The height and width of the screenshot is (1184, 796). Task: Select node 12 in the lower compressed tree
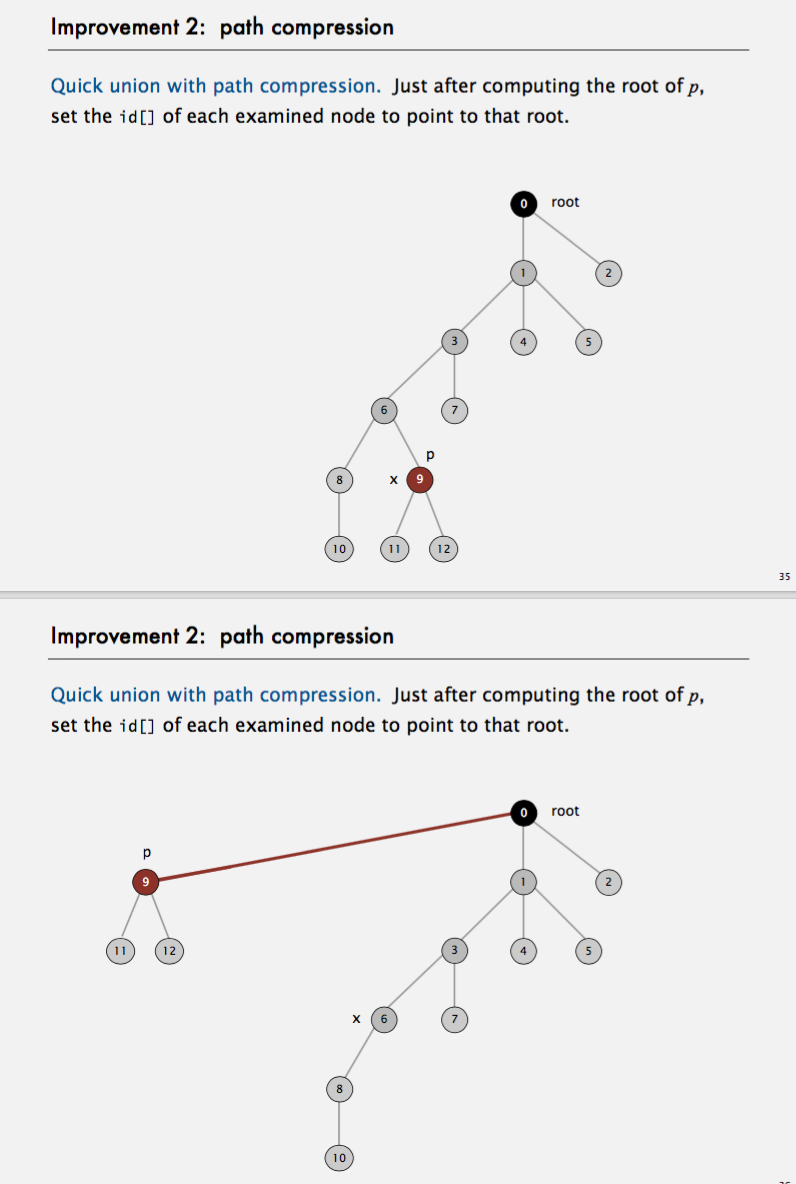click(x=169, y=951)
